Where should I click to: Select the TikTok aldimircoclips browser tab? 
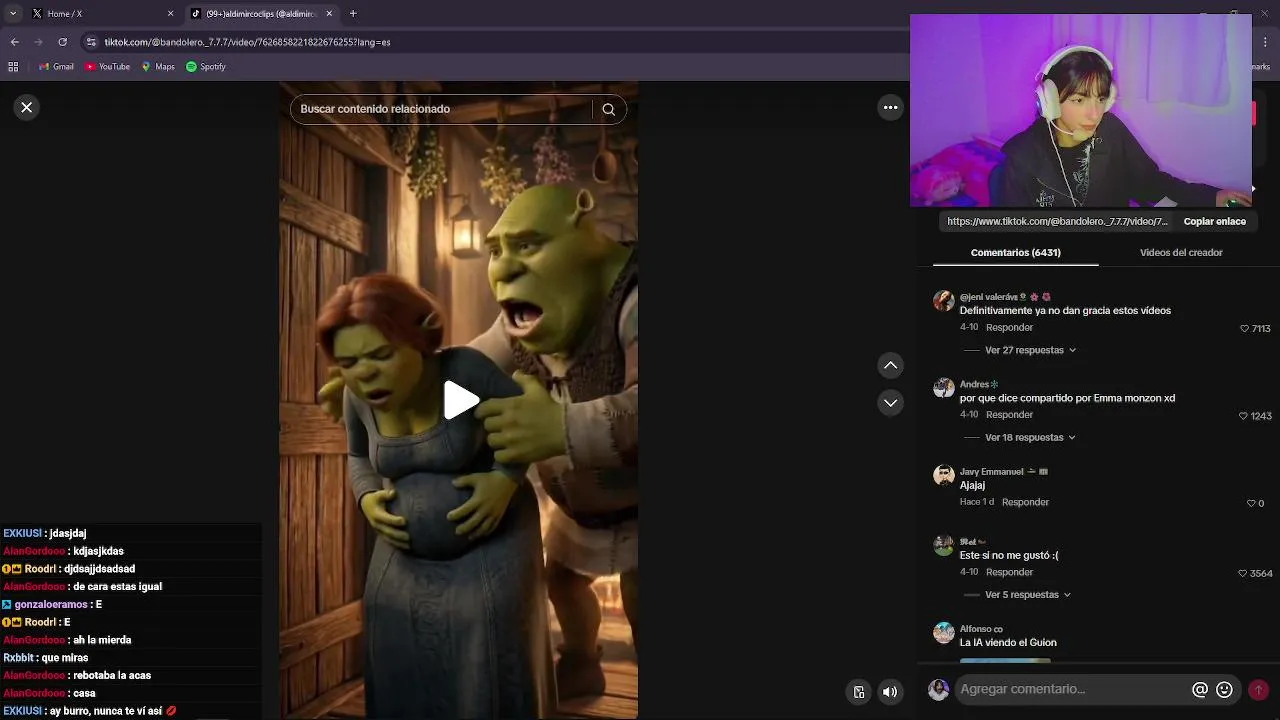tap(262, 13)
